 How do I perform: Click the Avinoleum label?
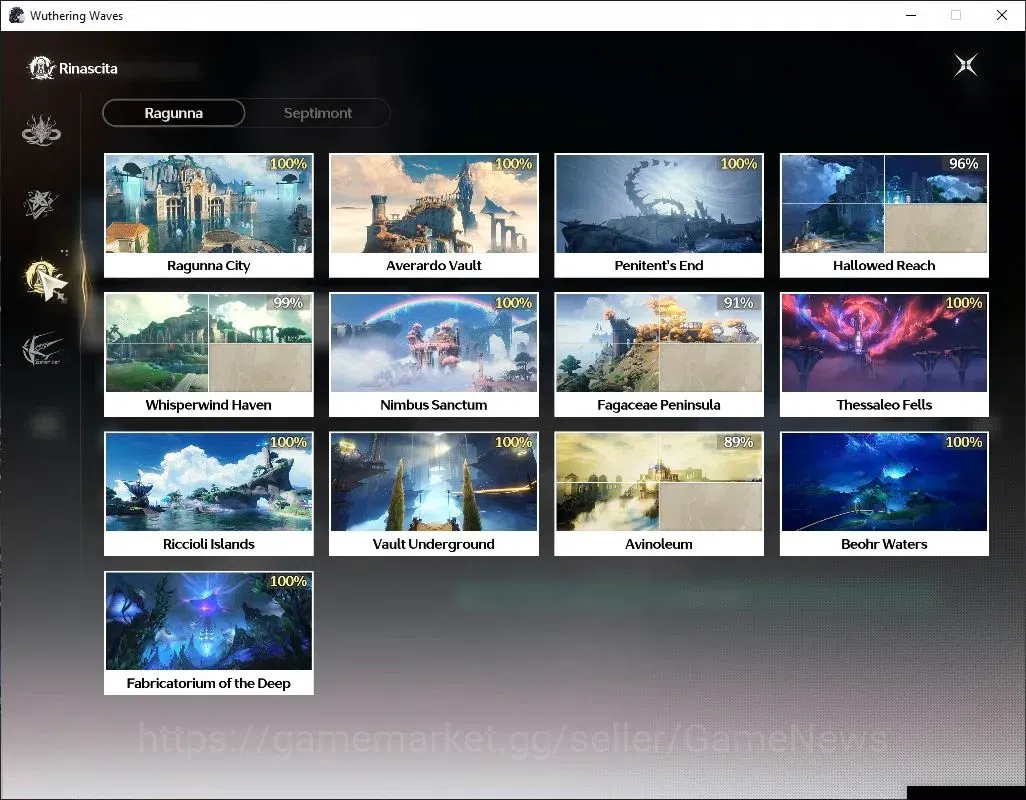[x=659, y=544]
